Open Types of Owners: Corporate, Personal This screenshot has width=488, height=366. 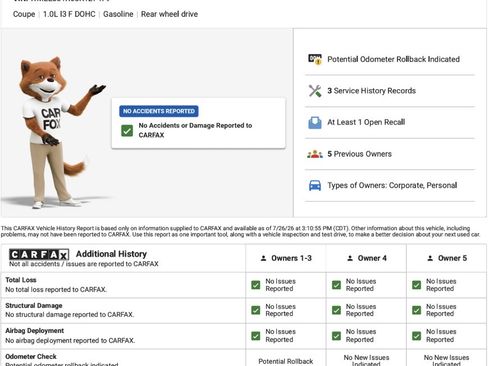pyautogui.click(x=390, y=185)
